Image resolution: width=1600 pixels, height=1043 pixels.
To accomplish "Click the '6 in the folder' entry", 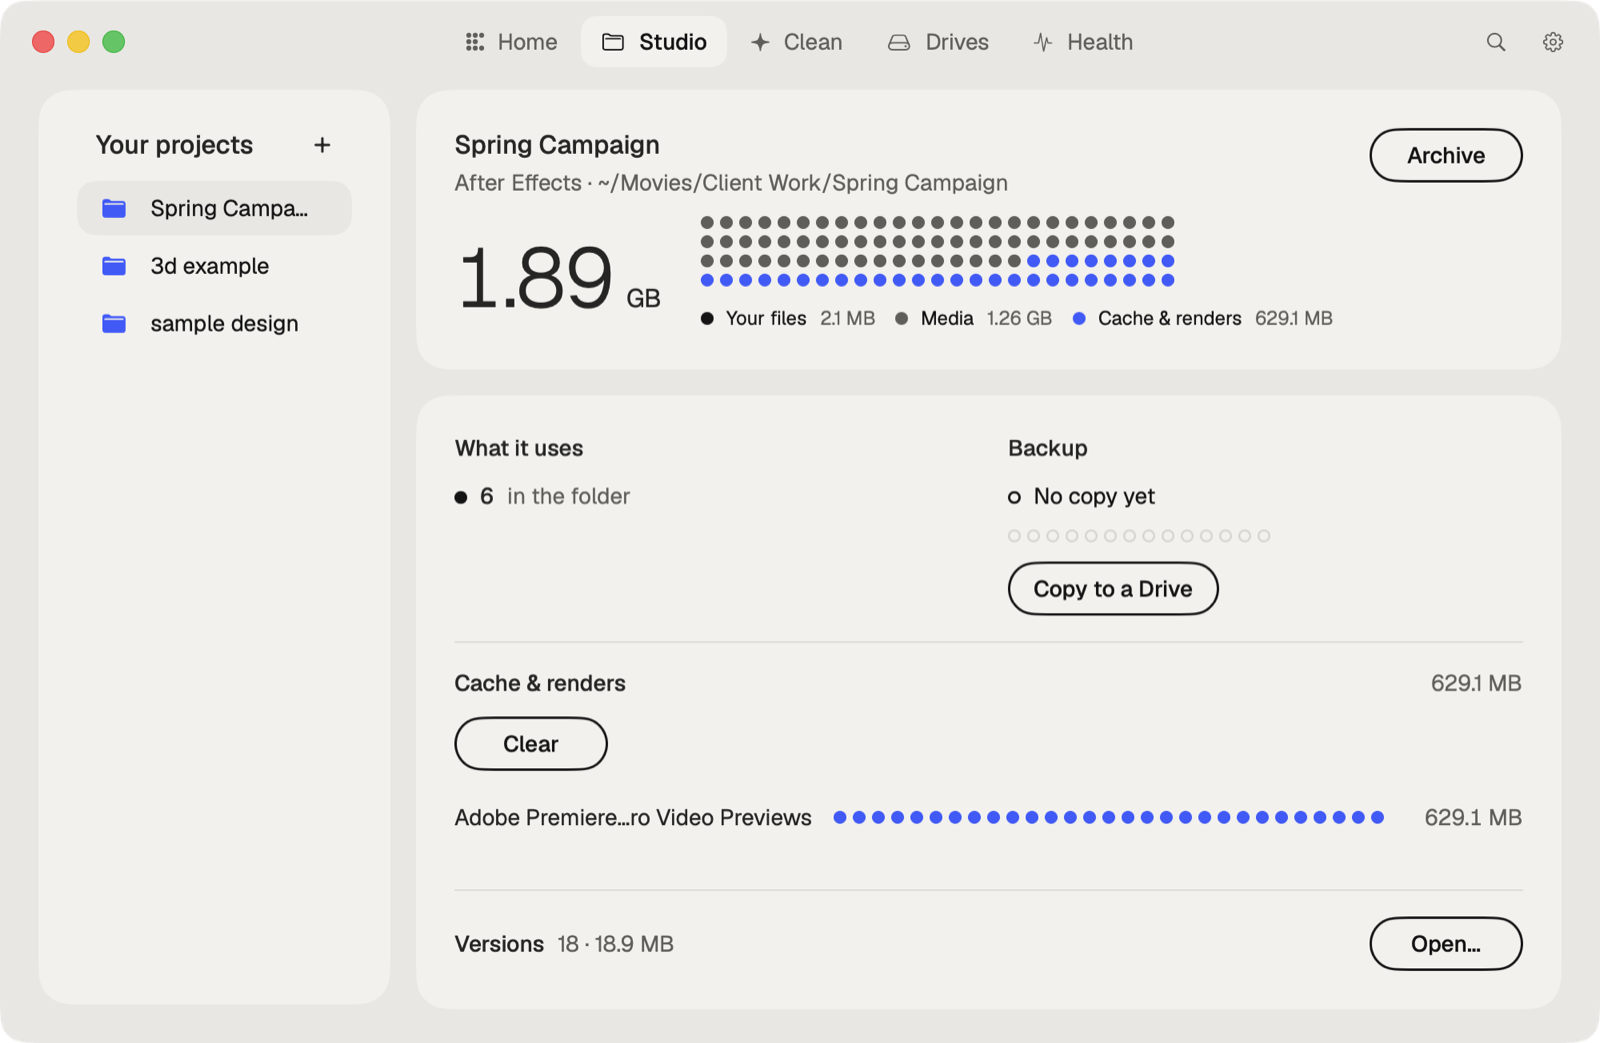I will 542,496.
